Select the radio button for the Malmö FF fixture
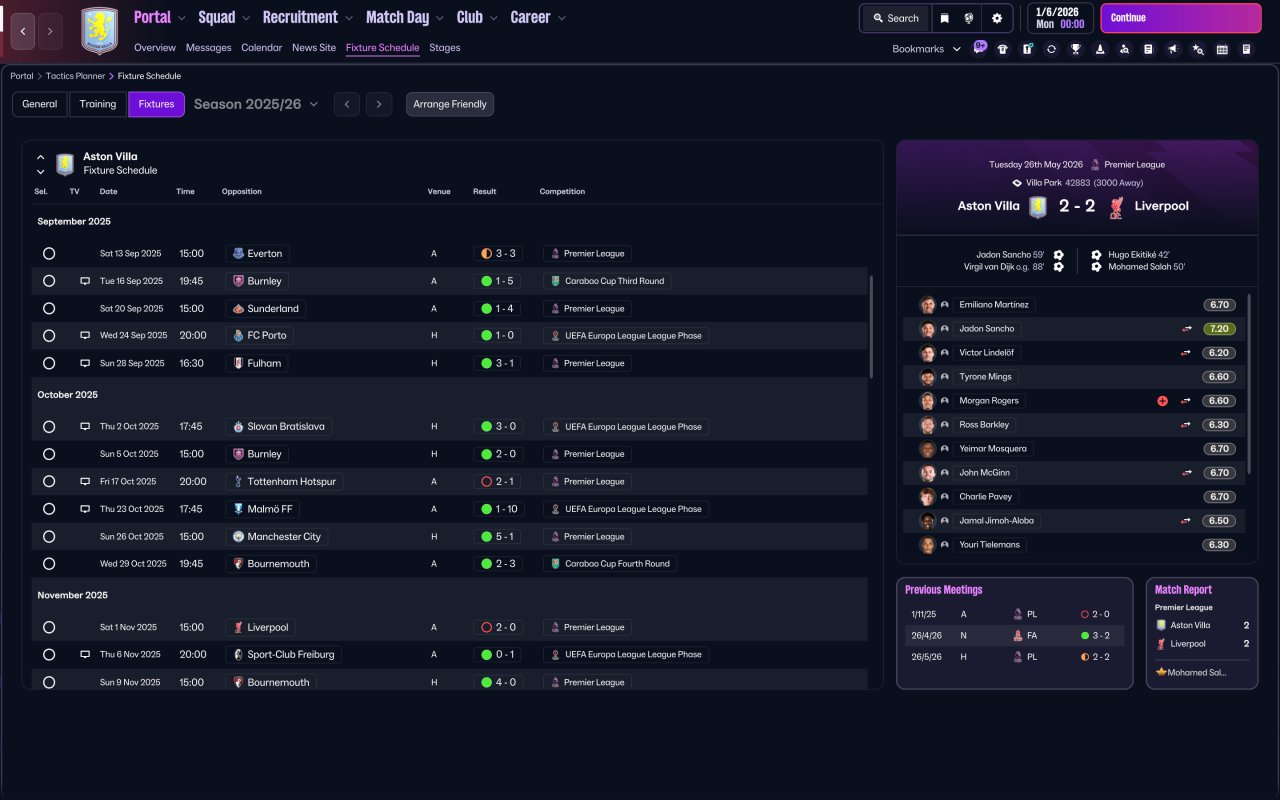1280x800 pixels. click(49, 509)
